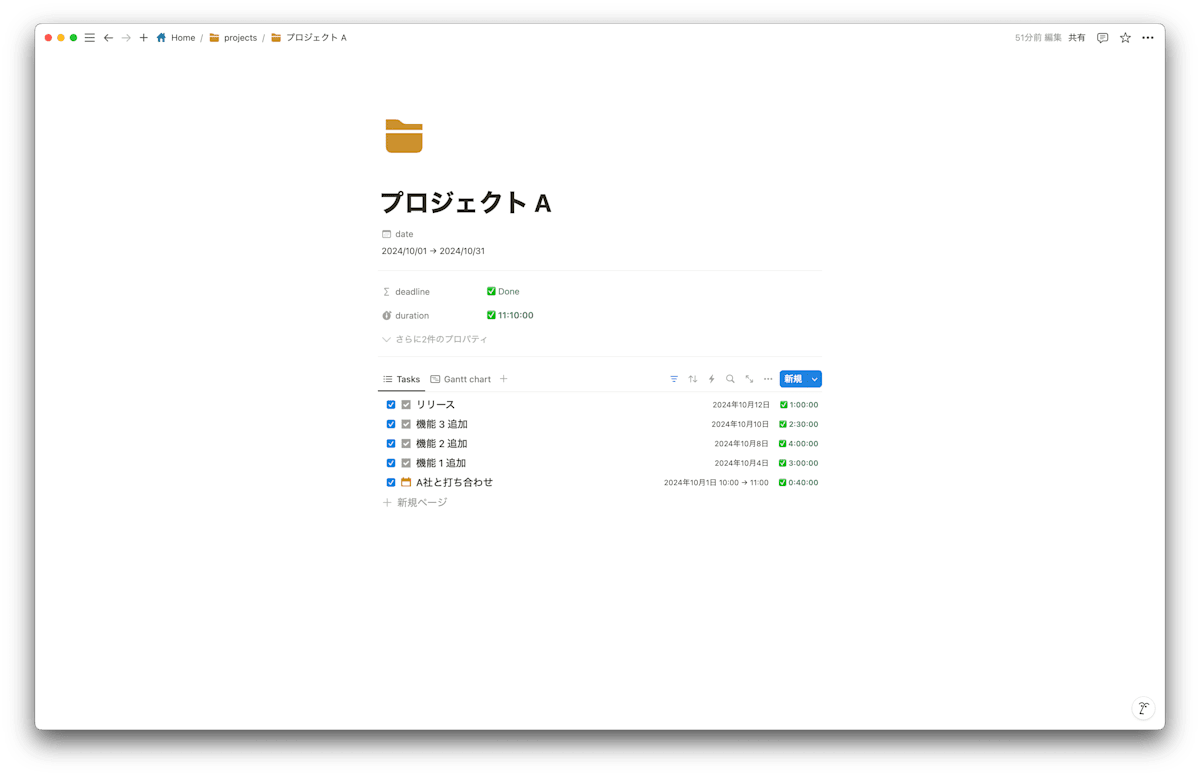Add a new page with the plus icon

click(x=144, y=38)
